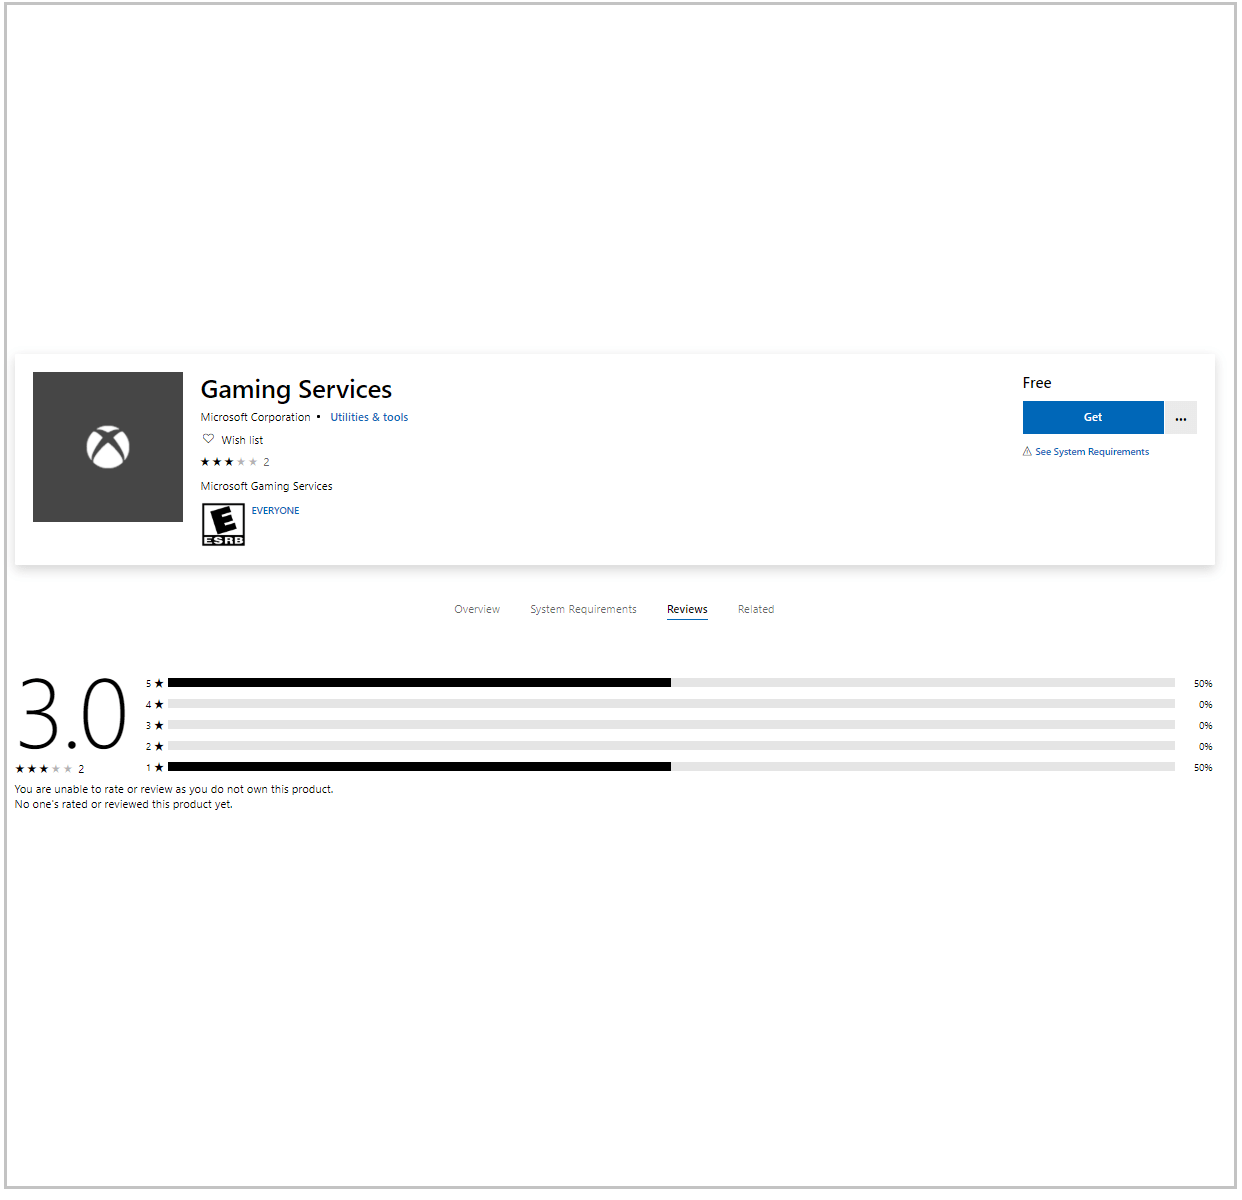1242x1200 pixels.
Task: Click 'You are unable to rate or review' message
Action: pyautogui.click(x=174, y=789)
